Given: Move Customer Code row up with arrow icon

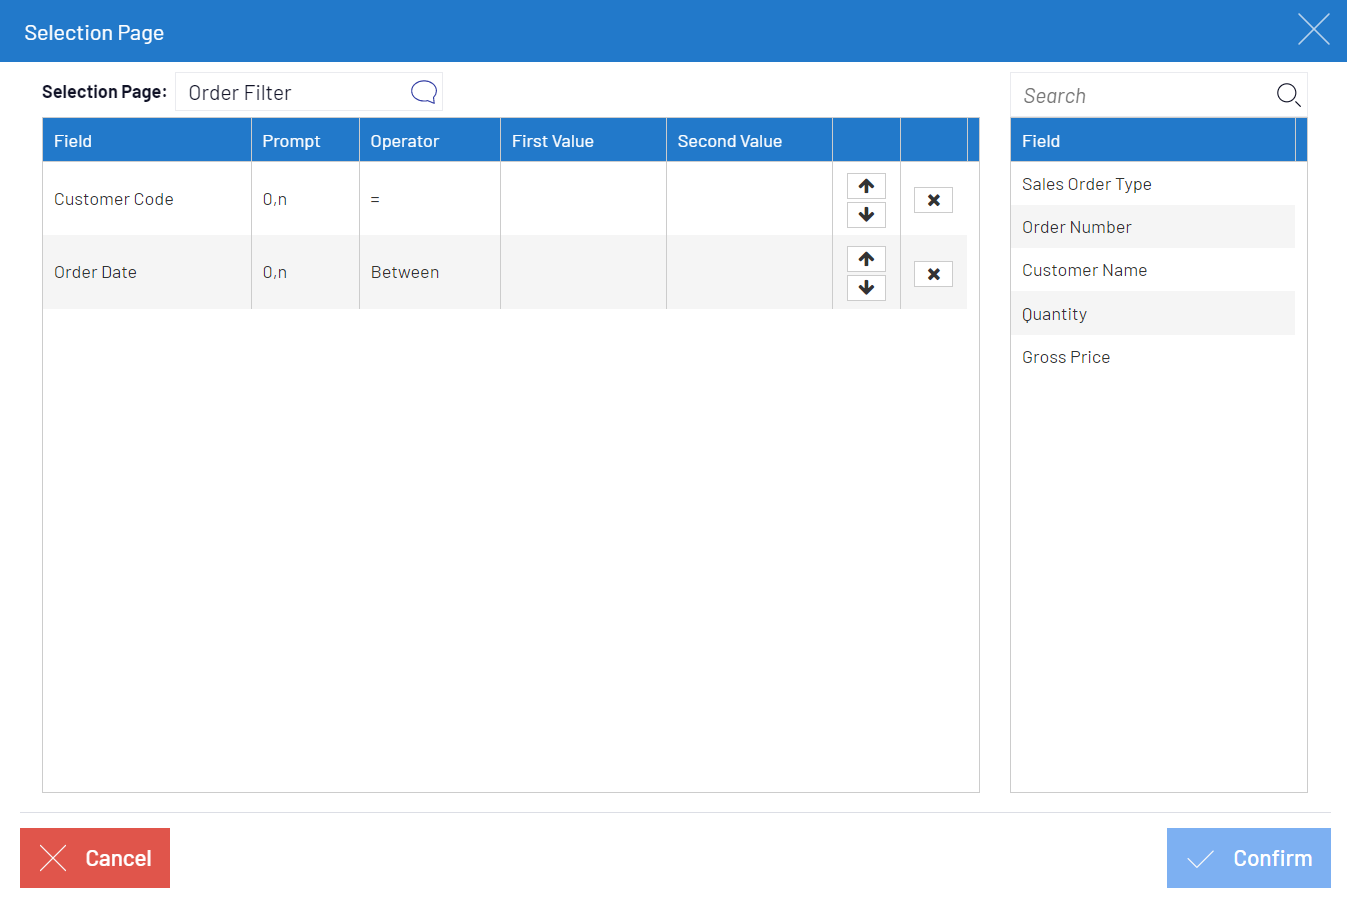Looking at the screenshot, I should [x=866, y=185].
